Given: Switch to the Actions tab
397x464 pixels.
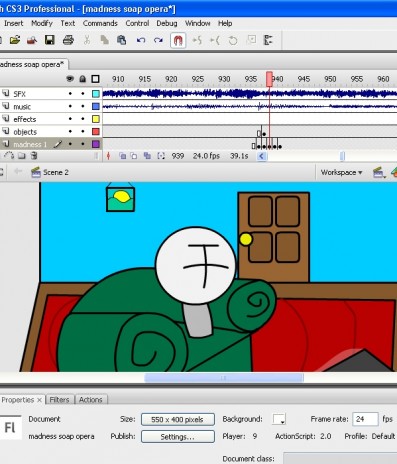Looking at the screenshot, I should click(91, 400).
